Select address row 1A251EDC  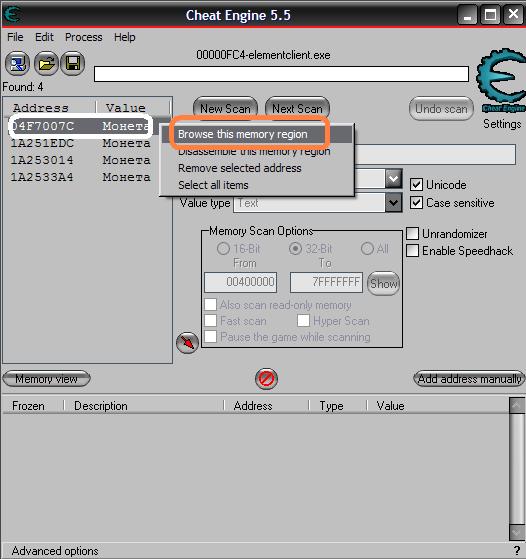point(81,143)
